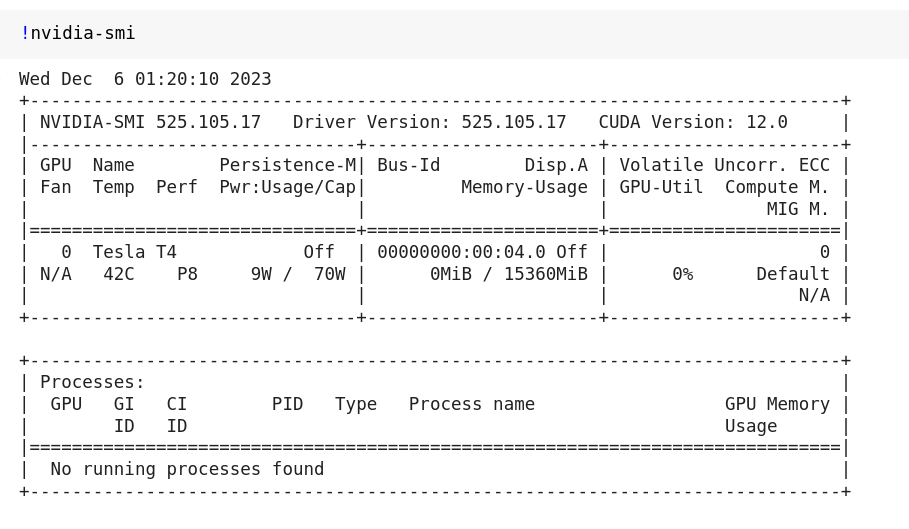Click 'No running processes found' message
This screenshot has height=529, width=909.
187,469
